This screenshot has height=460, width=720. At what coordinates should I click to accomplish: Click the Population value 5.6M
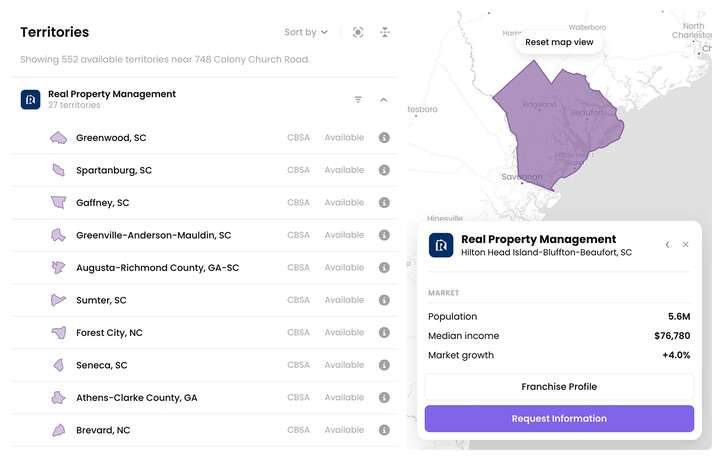pyautogui.click(x=679, y=316)
